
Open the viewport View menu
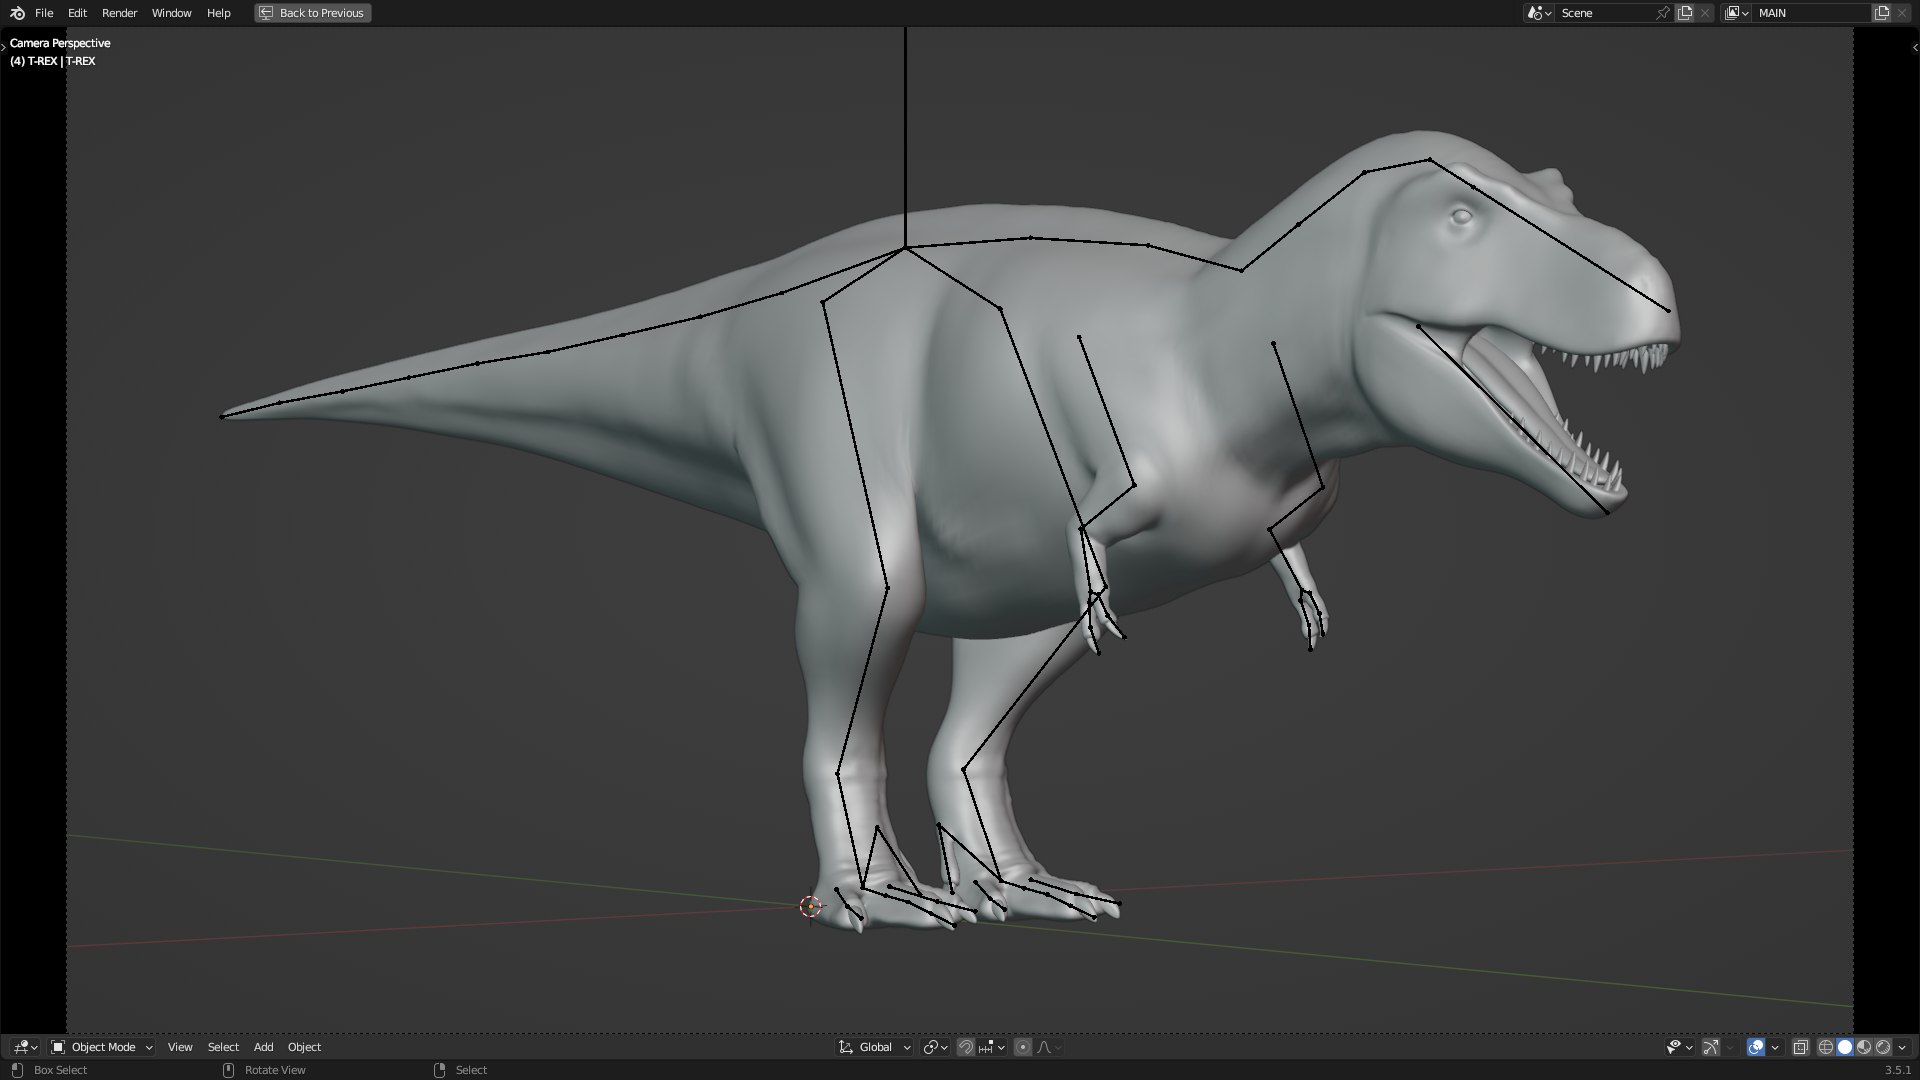[180, 1047]
